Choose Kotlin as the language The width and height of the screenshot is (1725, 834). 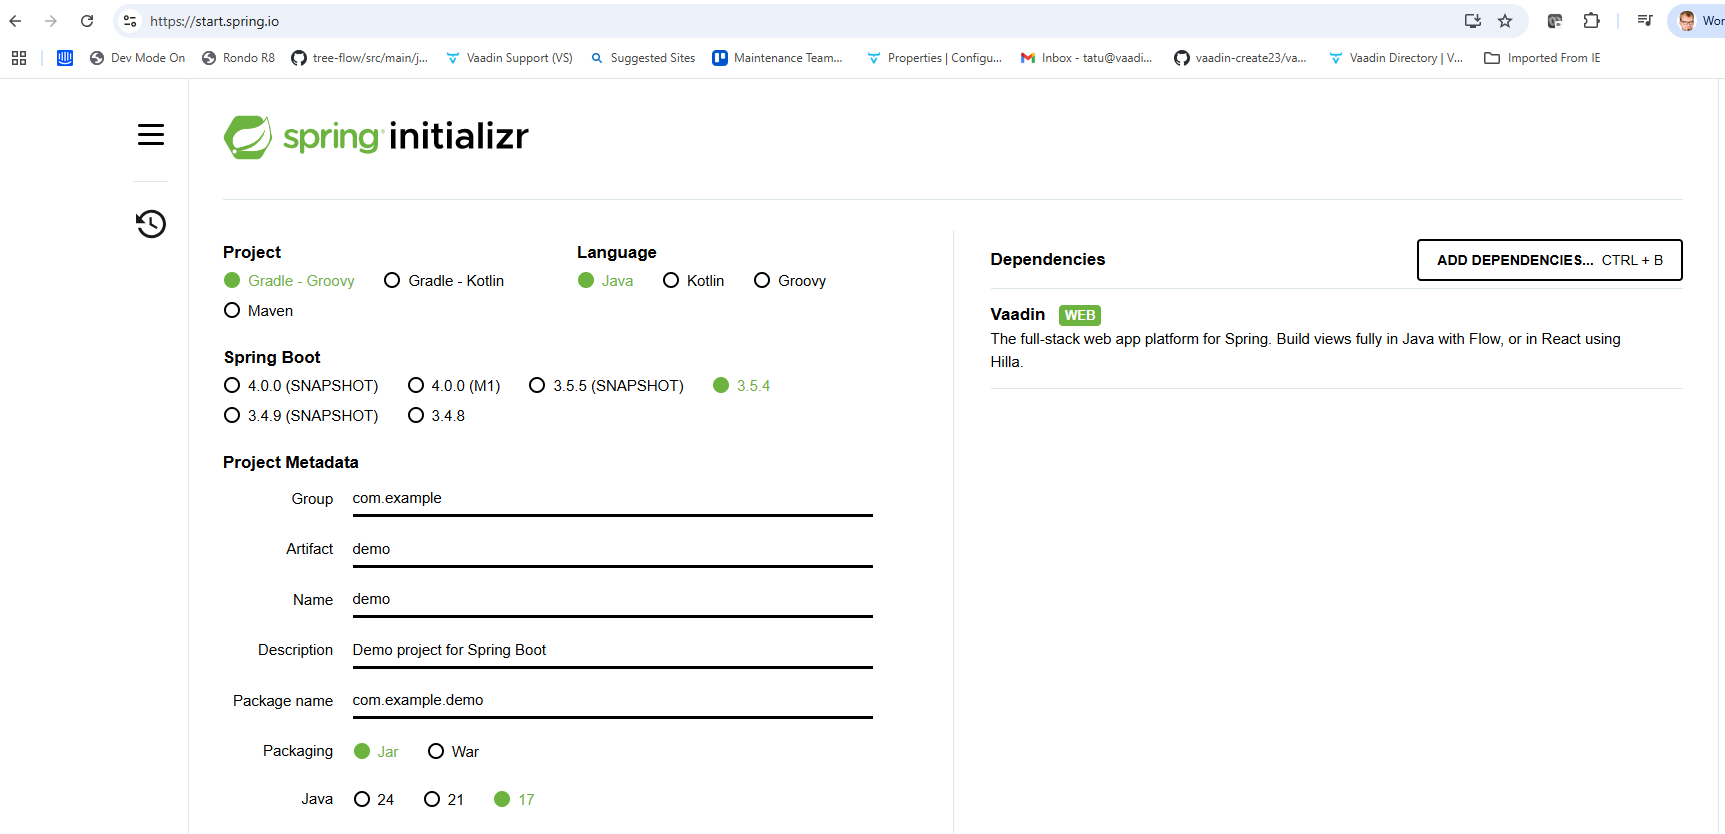tap(671, 281)
